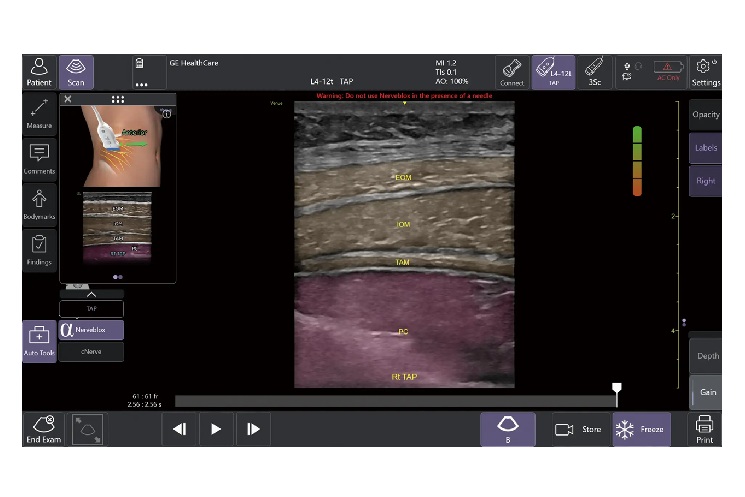Open the three-dots more options box
Viewport: 745px width, 497px height.
149,72
